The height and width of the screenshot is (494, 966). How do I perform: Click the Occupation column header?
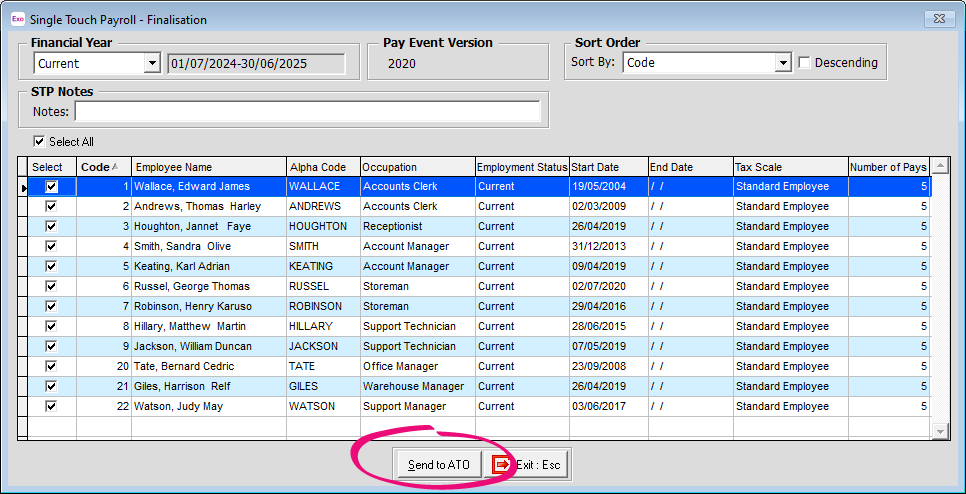pyautogui.click(x=415, y=167)
